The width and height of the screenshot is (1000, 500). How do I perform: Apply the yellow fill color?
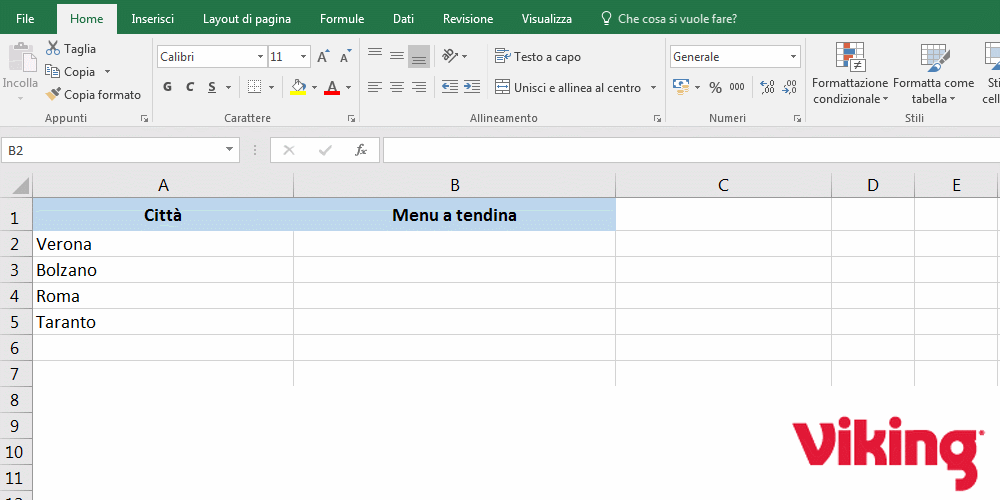(x=298, y=88)
